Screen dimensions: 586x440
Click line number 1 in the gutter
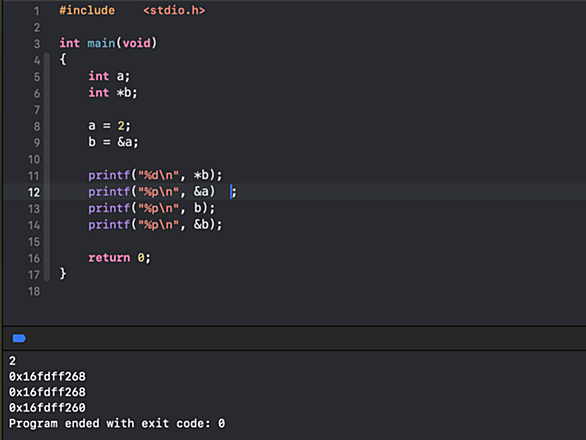tap(37, 11)
